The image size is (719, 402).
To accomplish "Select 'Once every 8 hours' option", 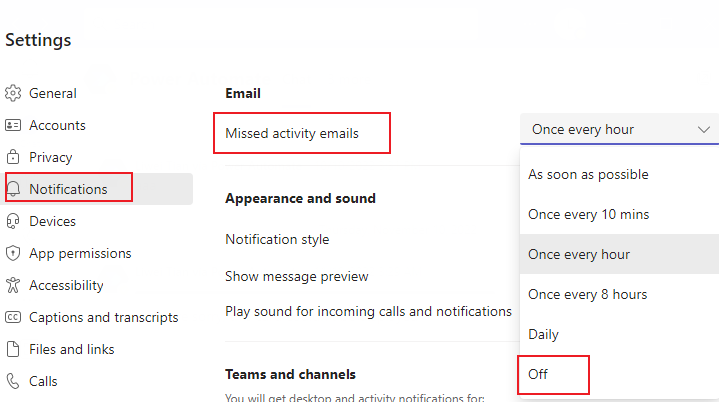I will [x=619, y=294].
